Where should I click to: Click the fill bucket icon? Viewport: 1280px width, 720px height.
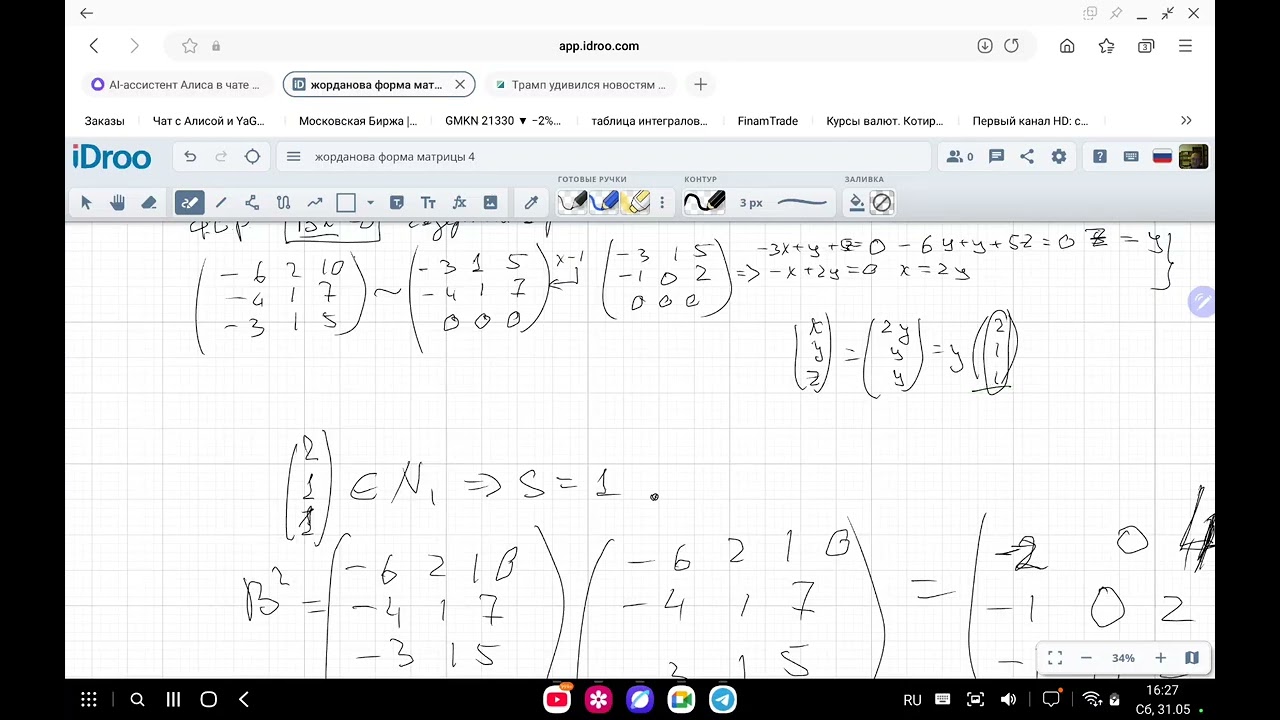pyautogui.click(x=857, y=203)
